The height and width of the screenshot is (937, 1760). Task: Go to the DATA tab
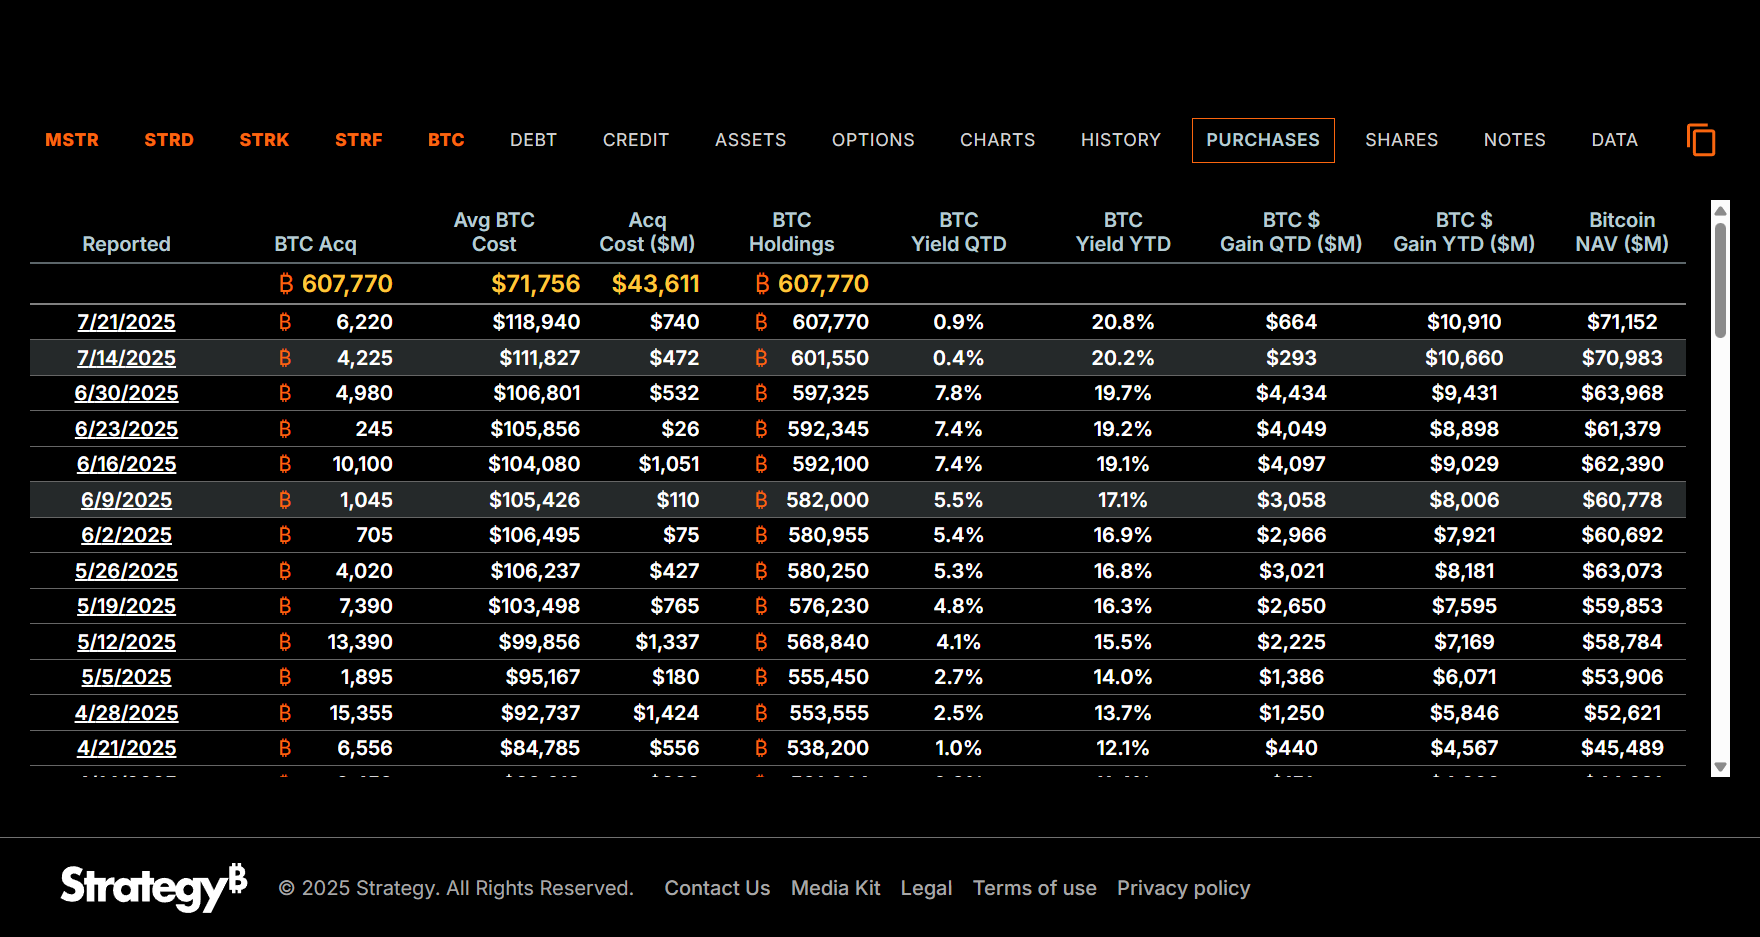[1615, 140]
